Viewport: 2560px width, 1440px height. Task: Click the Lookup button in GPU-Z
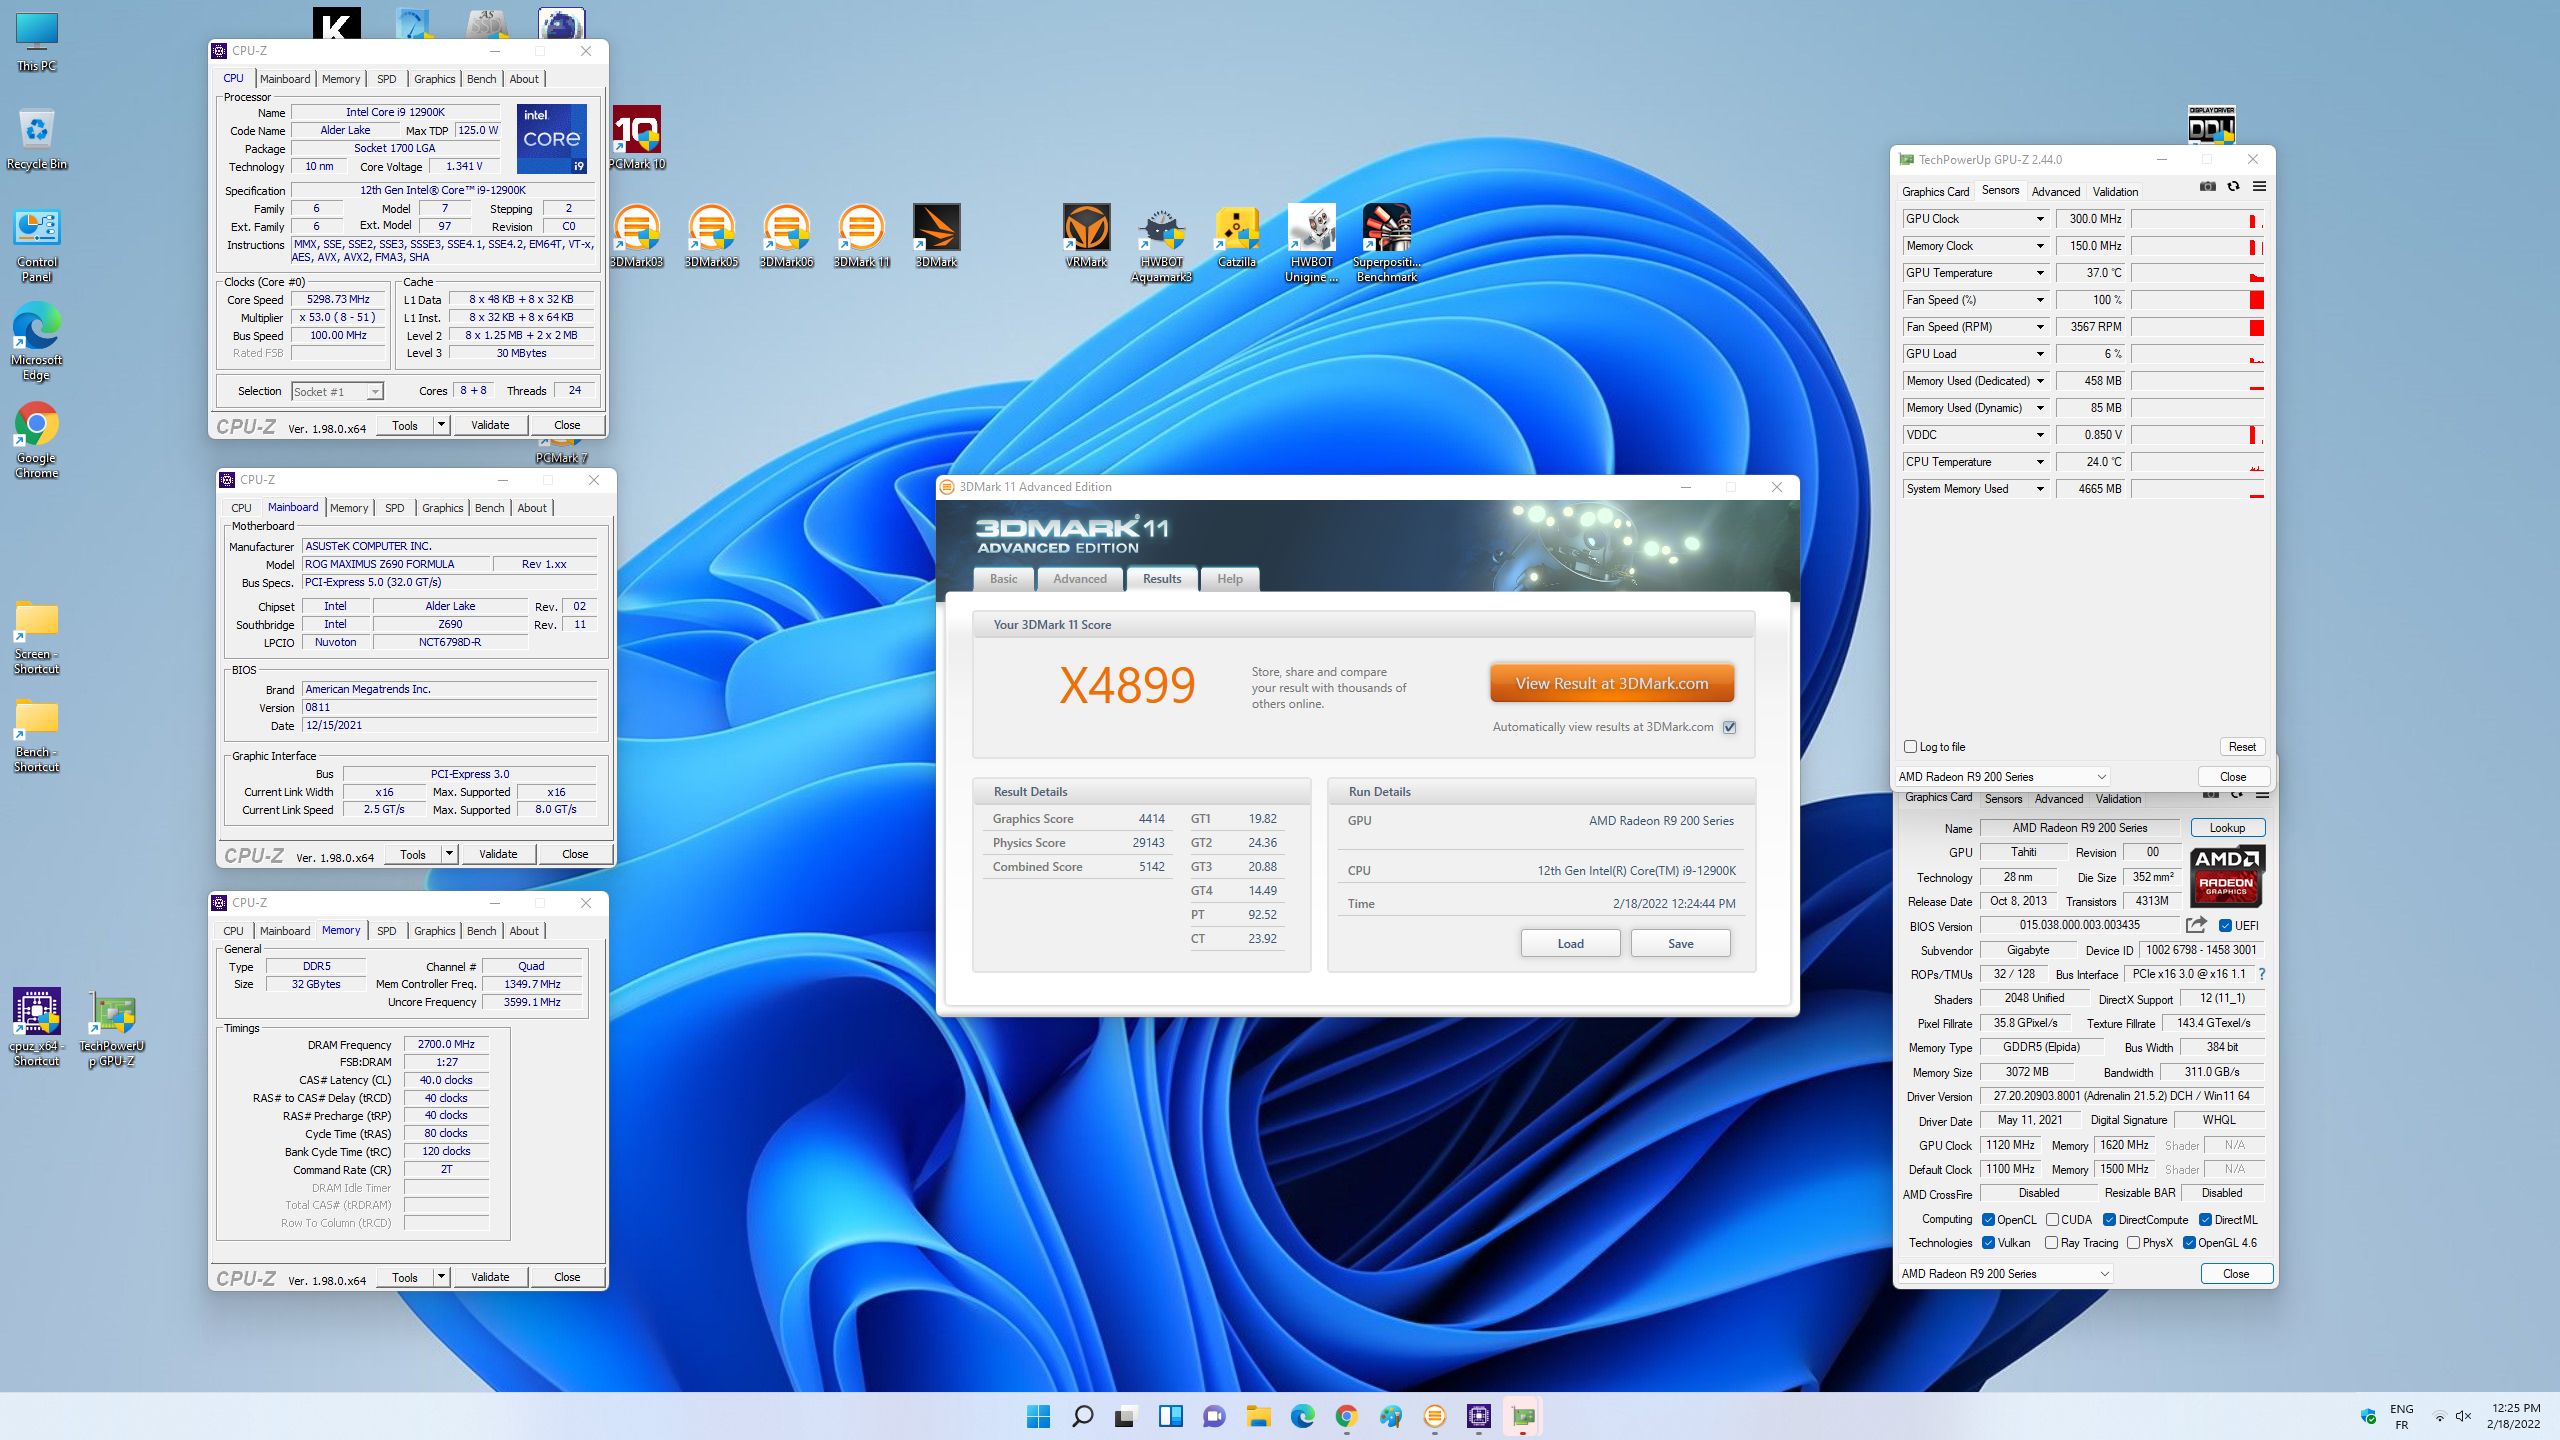tap(2227, 828)
